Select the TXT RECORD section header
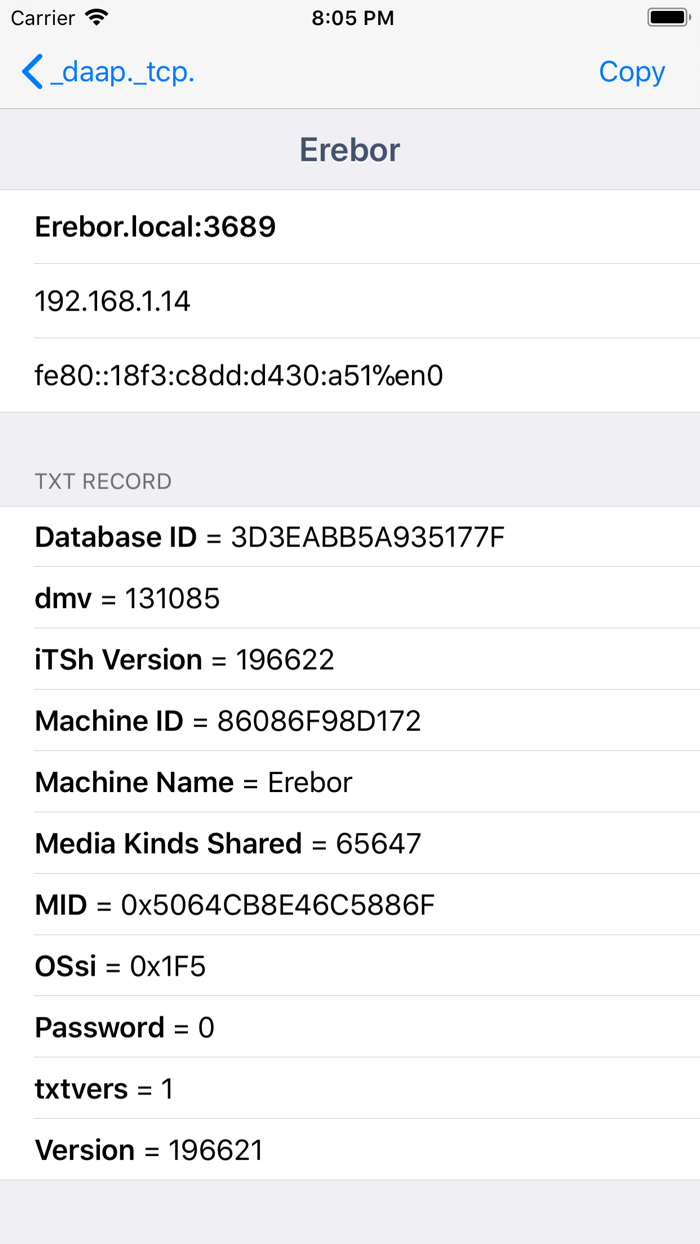Viewport: 700px width, 1244px height. pos(103,481)
